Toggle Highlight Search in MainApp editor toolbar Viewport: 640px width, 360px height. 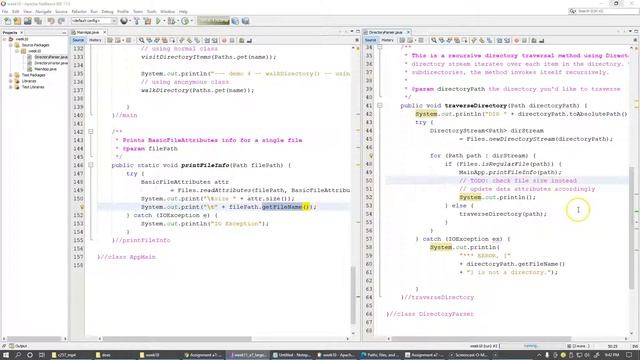point(164,40)
